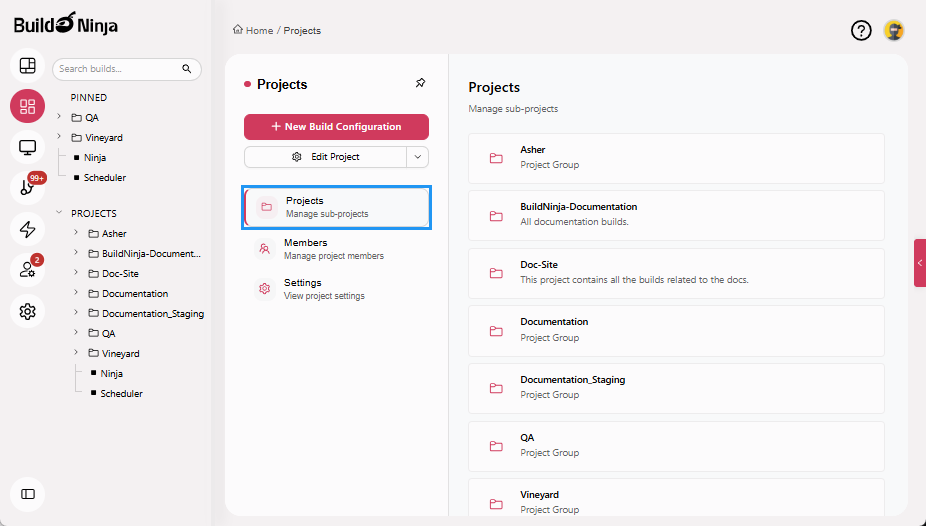Open the Vineyard project card
926x526 pixels.
pos(676,497)
